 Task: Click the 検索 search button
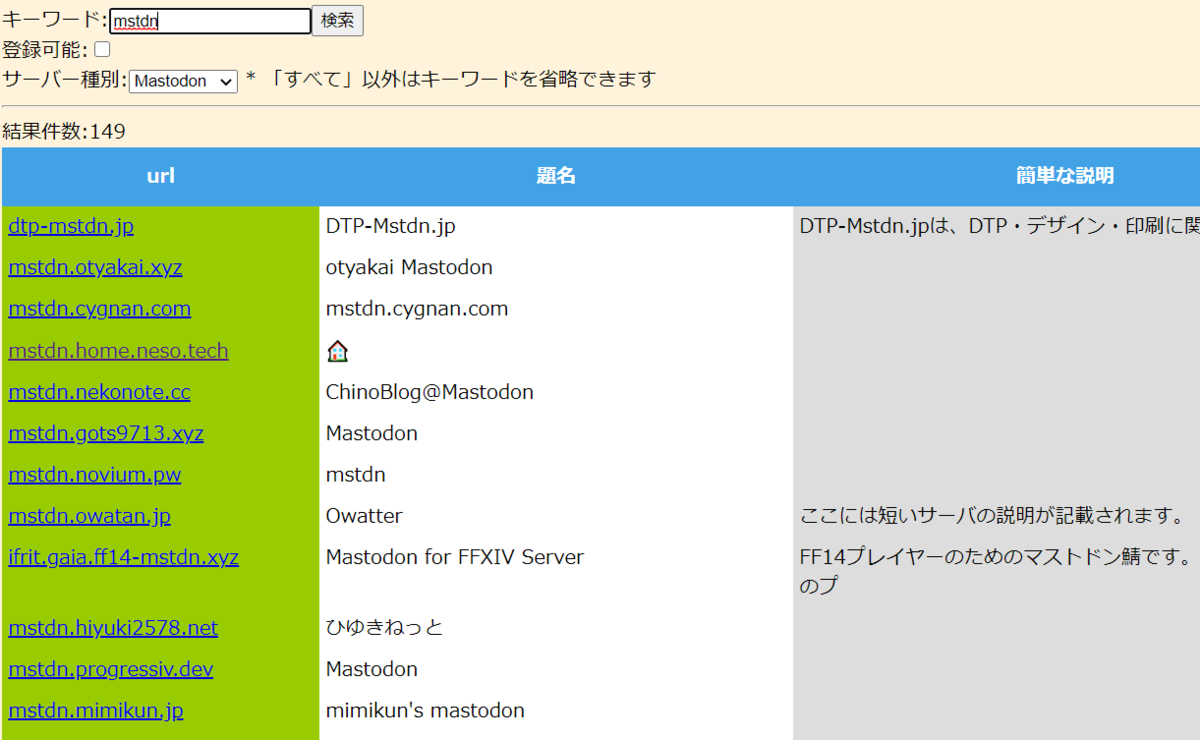coord(338,21)
